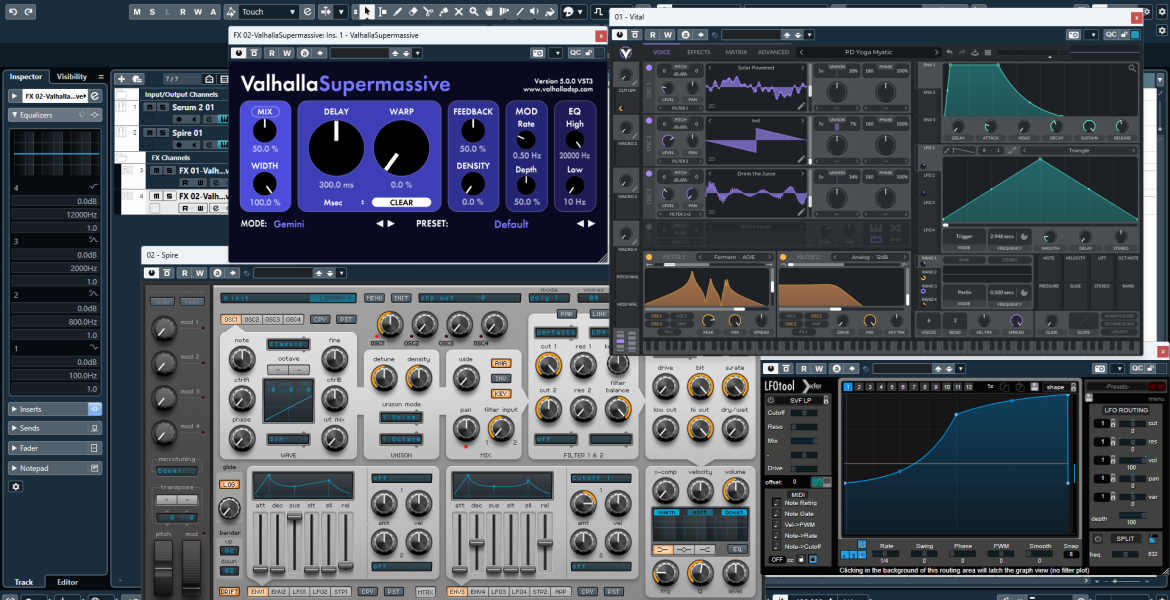Expand the Inserts section in Inspector
The width and height of the screenshot is (1170, 600).
coord(55,409)
